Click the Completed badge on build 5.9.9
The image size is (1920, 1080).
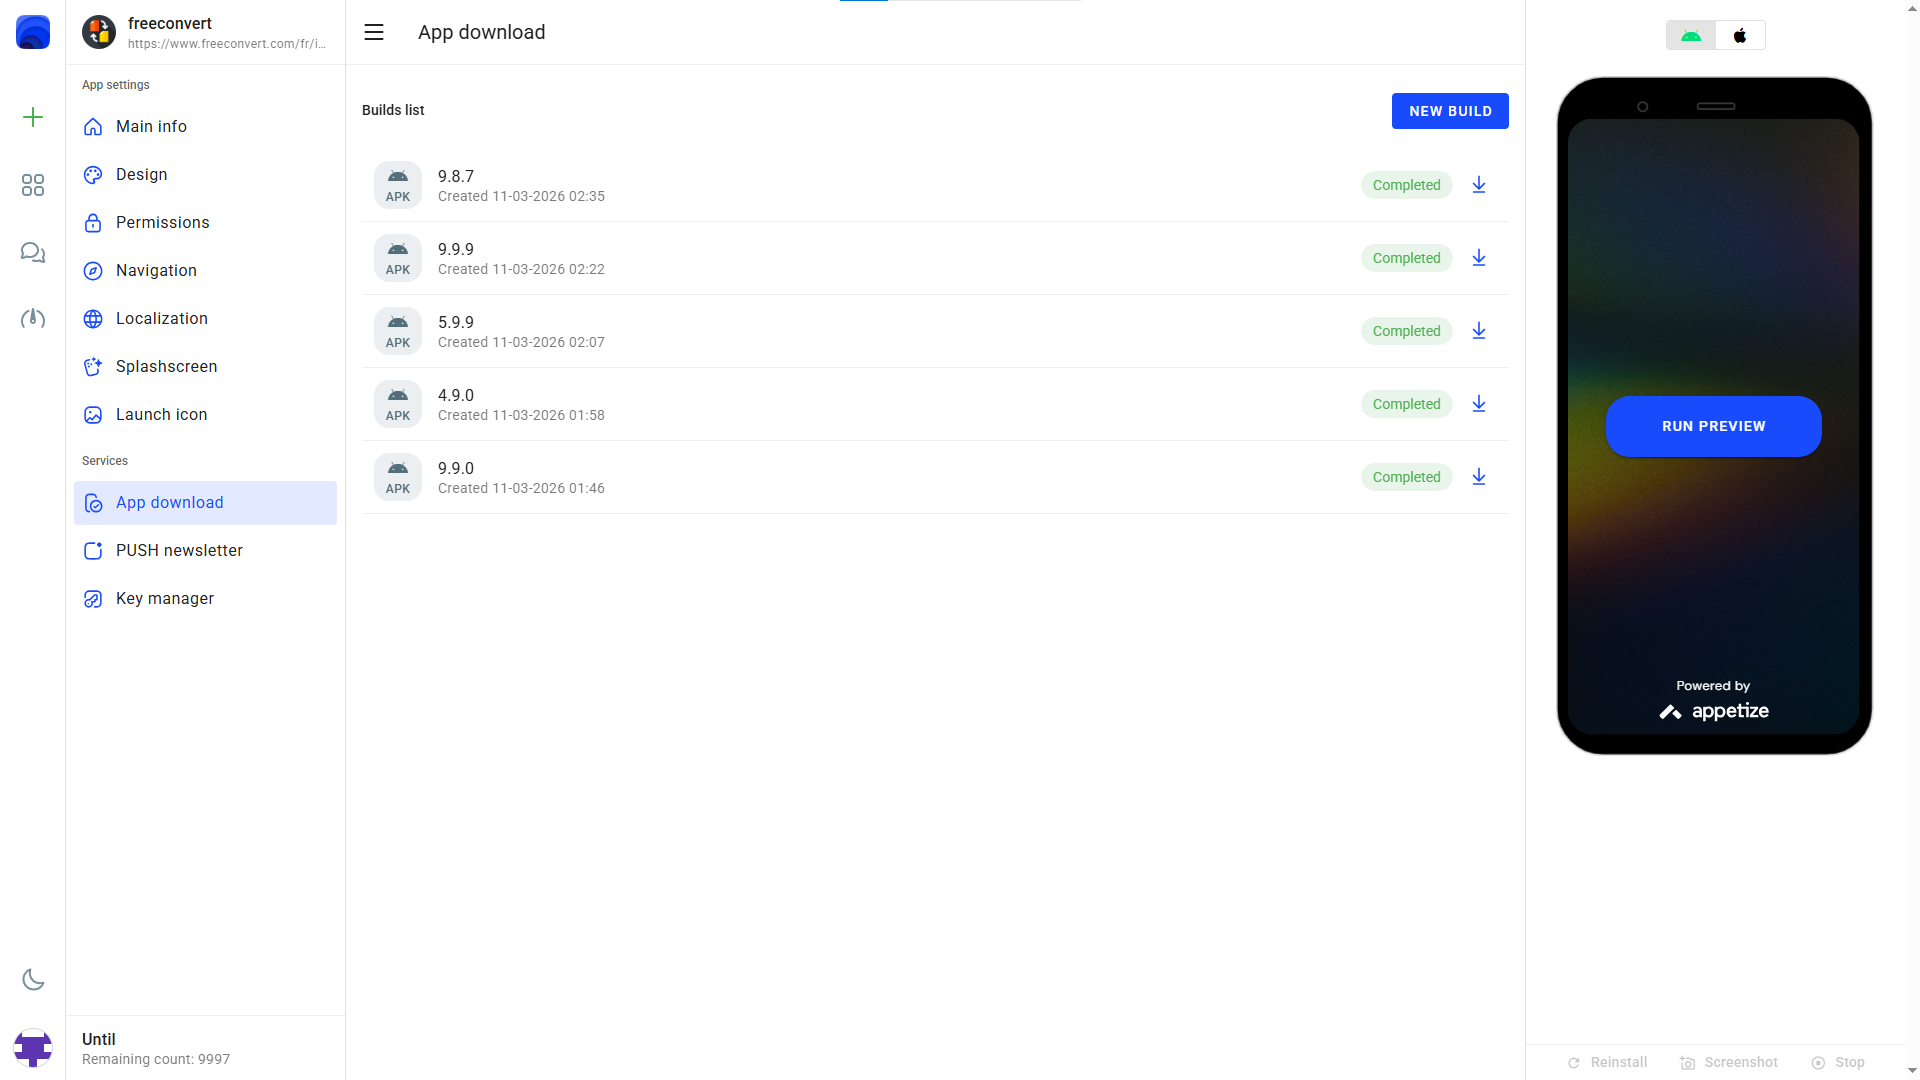[1406, 331]
